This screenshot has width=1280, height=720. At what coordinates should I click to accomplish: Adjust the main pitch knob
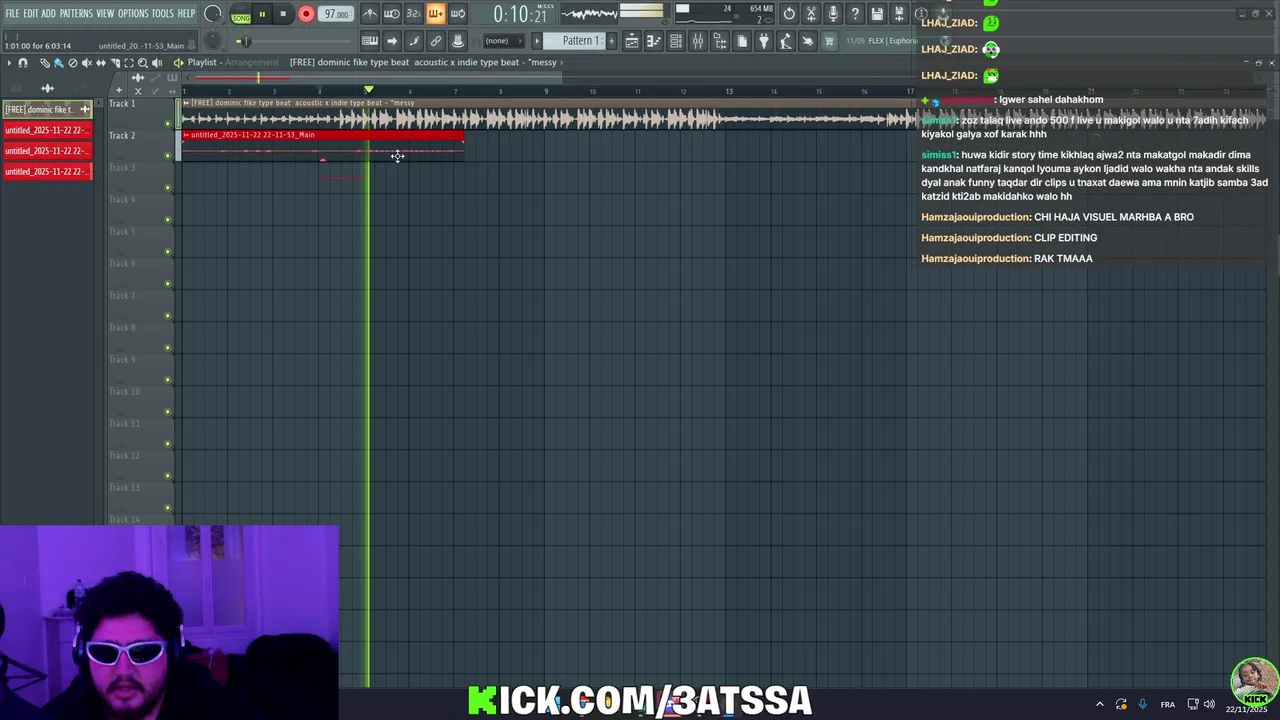click(213, 41)
